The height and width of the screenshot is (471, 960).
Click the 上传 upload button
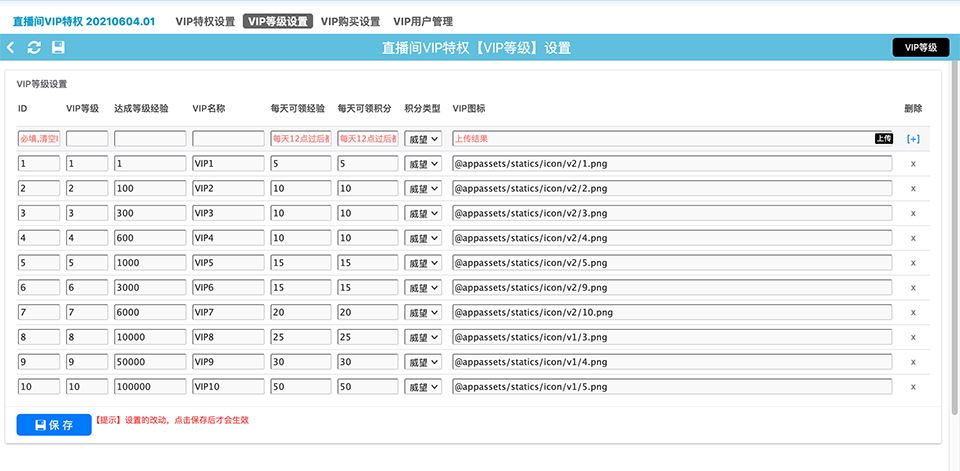coord(883,139)
